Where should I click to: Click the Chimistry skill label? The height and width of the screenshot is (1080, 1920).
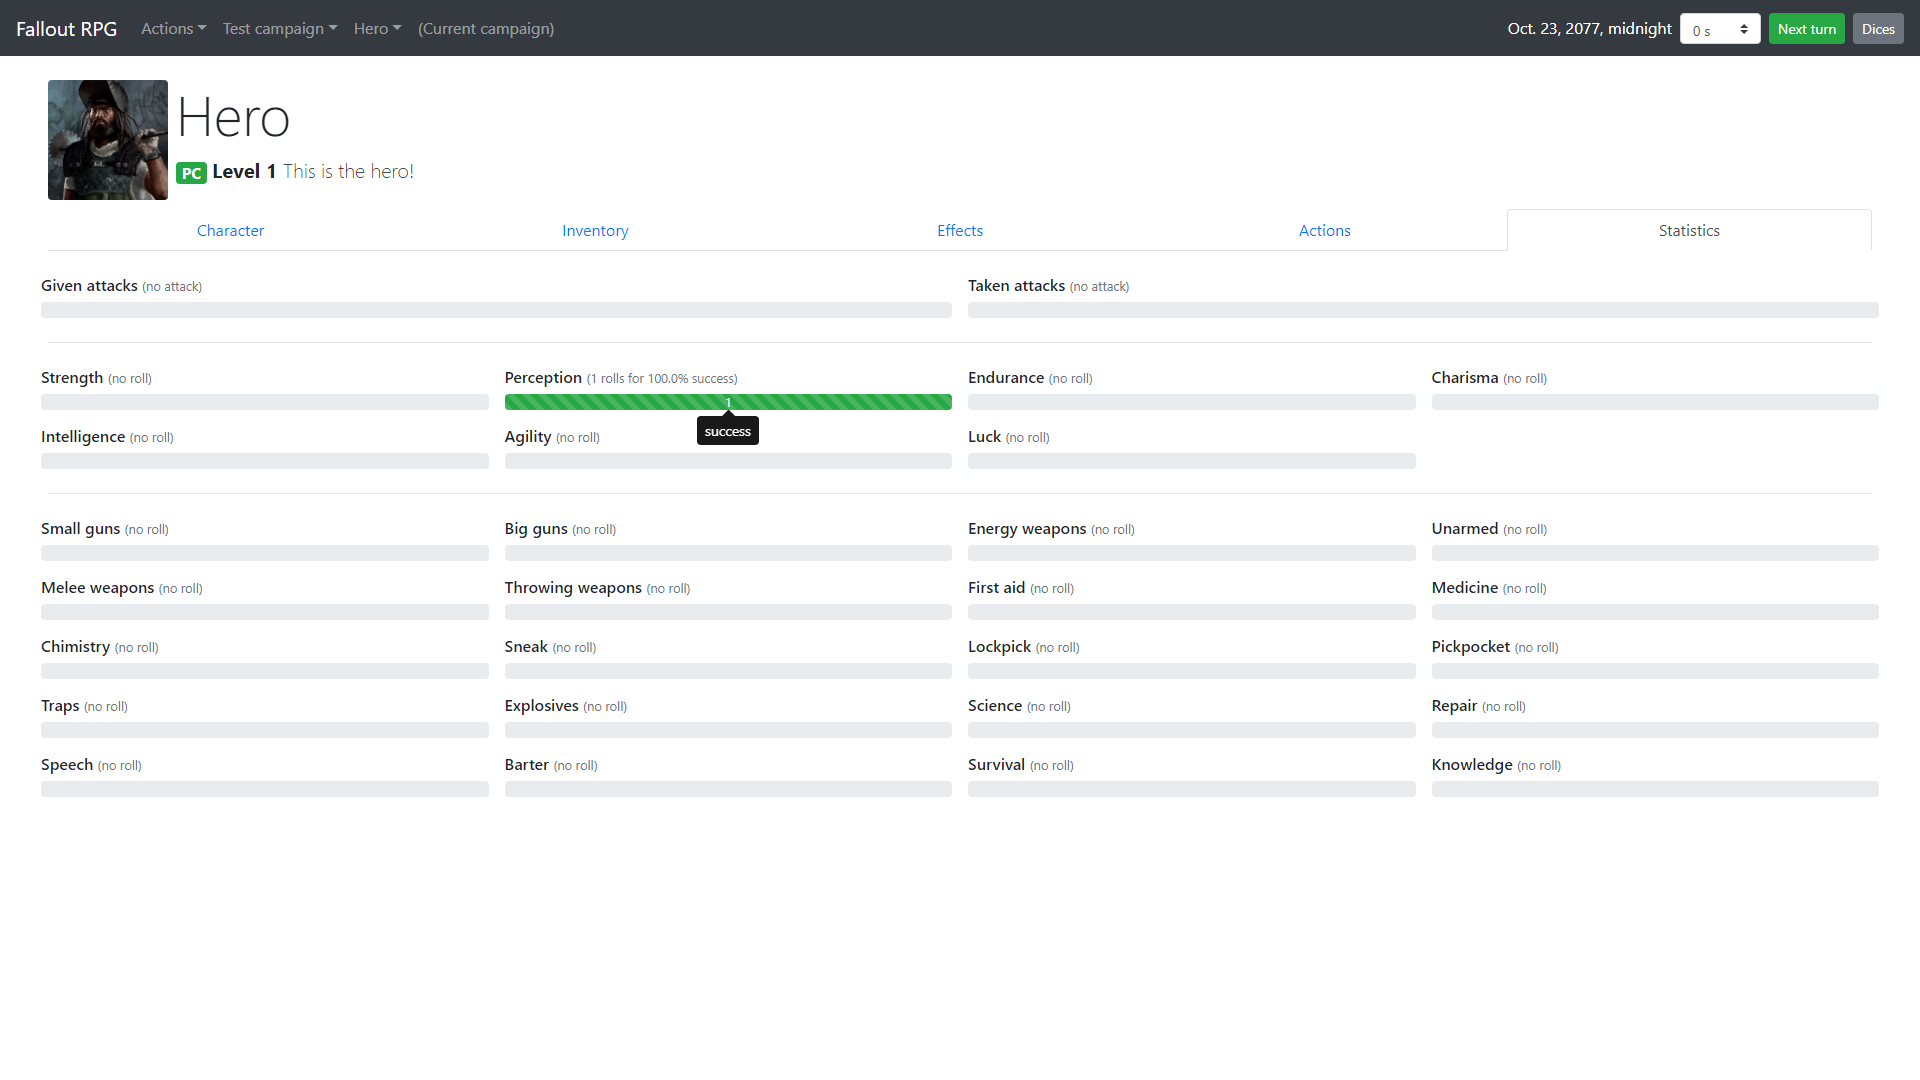click(x=75, y=647)
